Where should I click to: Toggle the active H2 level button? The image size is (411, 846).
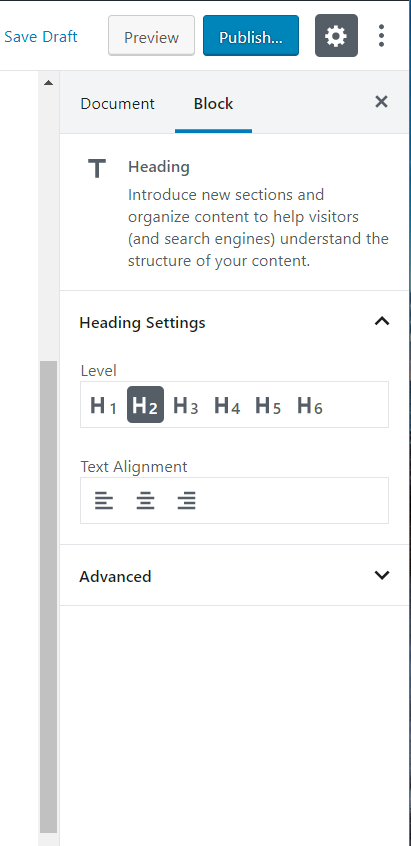pyautogui.click(x=145, y=405)
